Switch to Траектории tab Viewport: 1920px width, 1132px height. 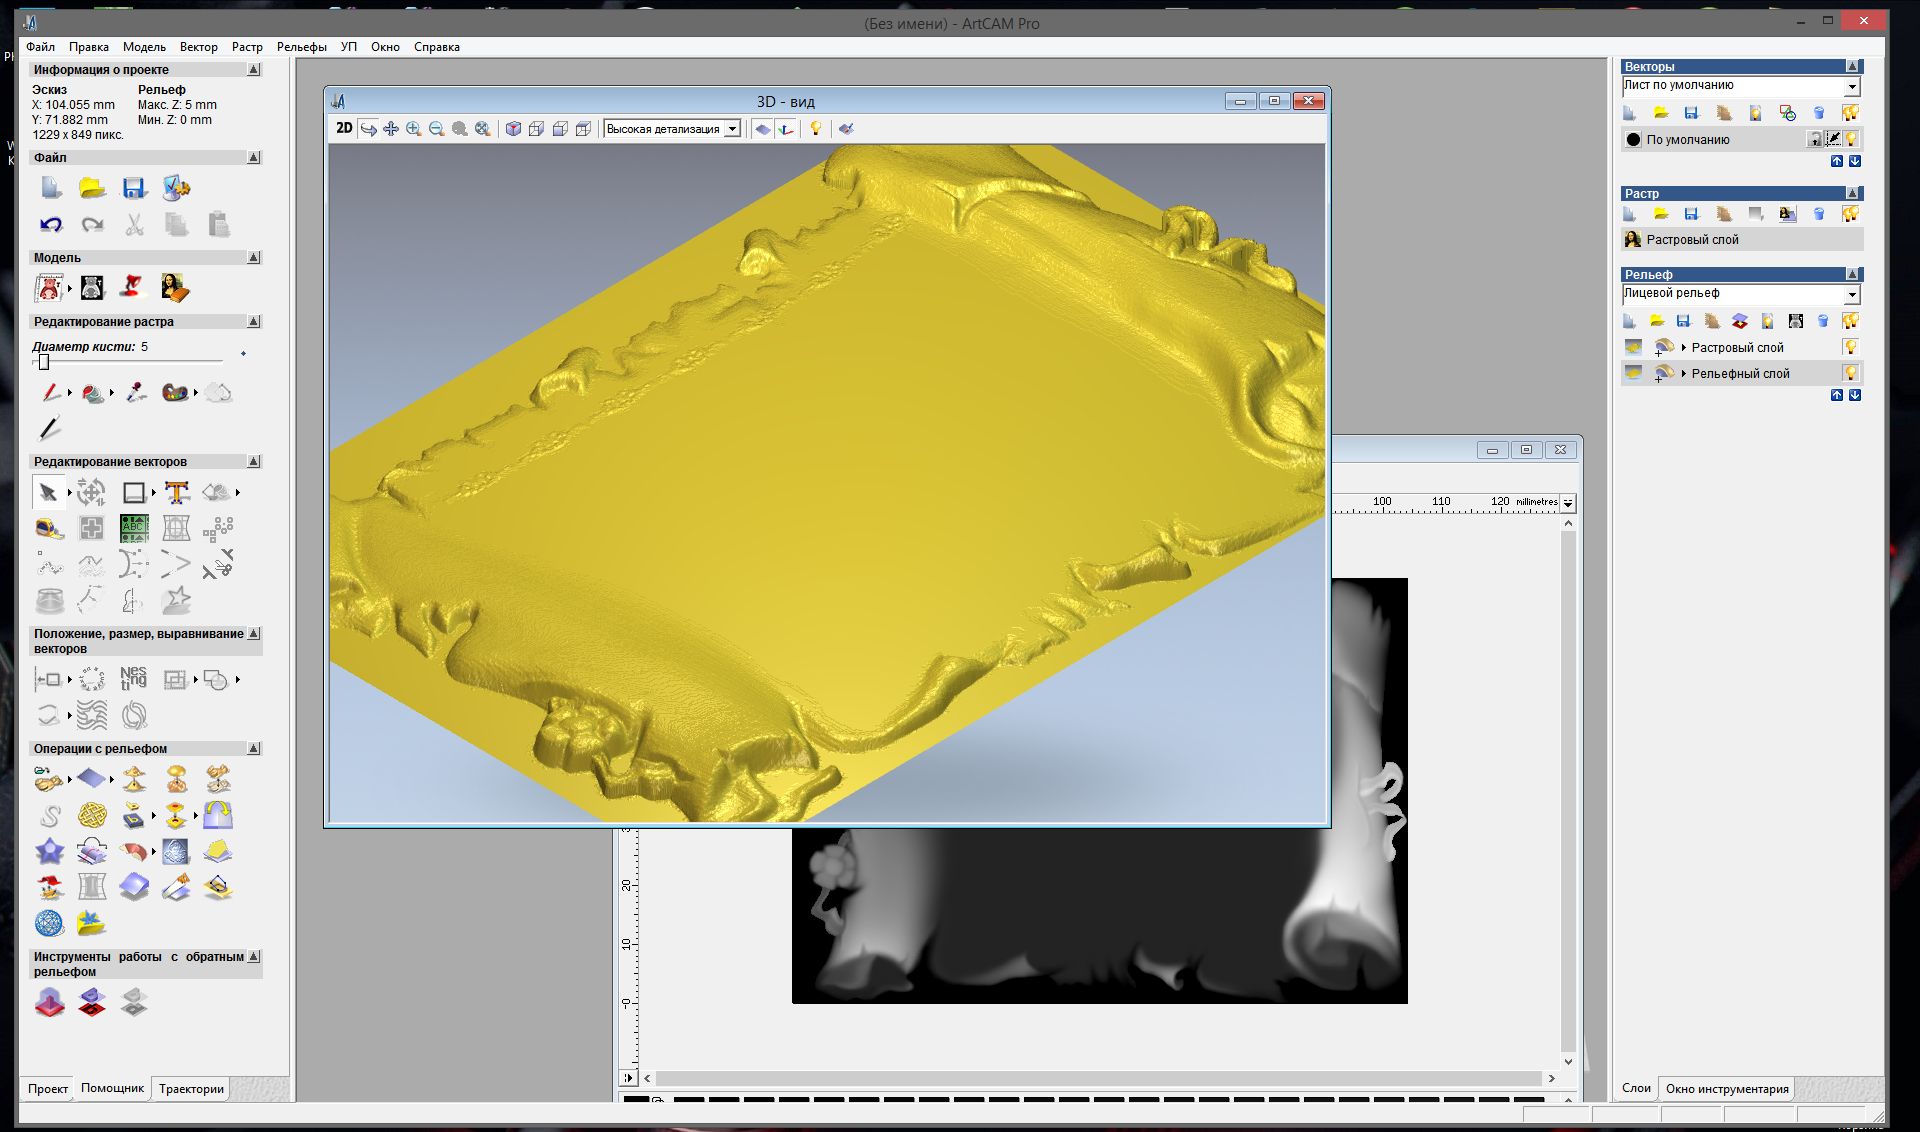point(191,1089)
